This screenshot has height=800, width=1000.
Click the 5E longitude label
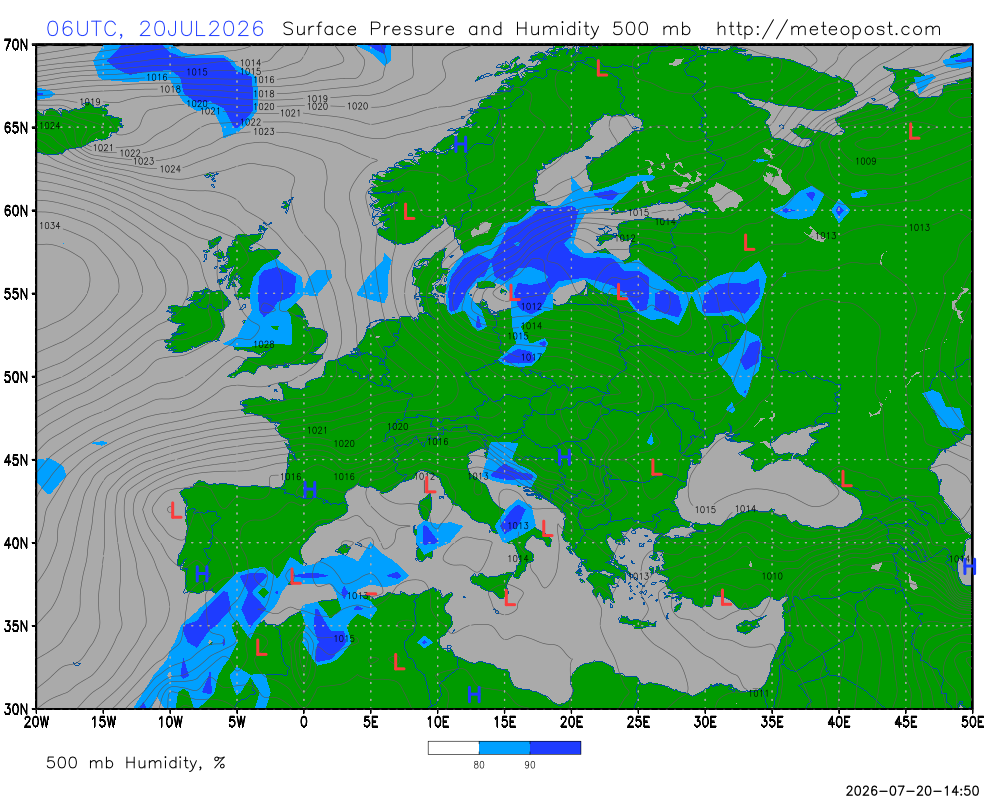click(x=371, y=722)
